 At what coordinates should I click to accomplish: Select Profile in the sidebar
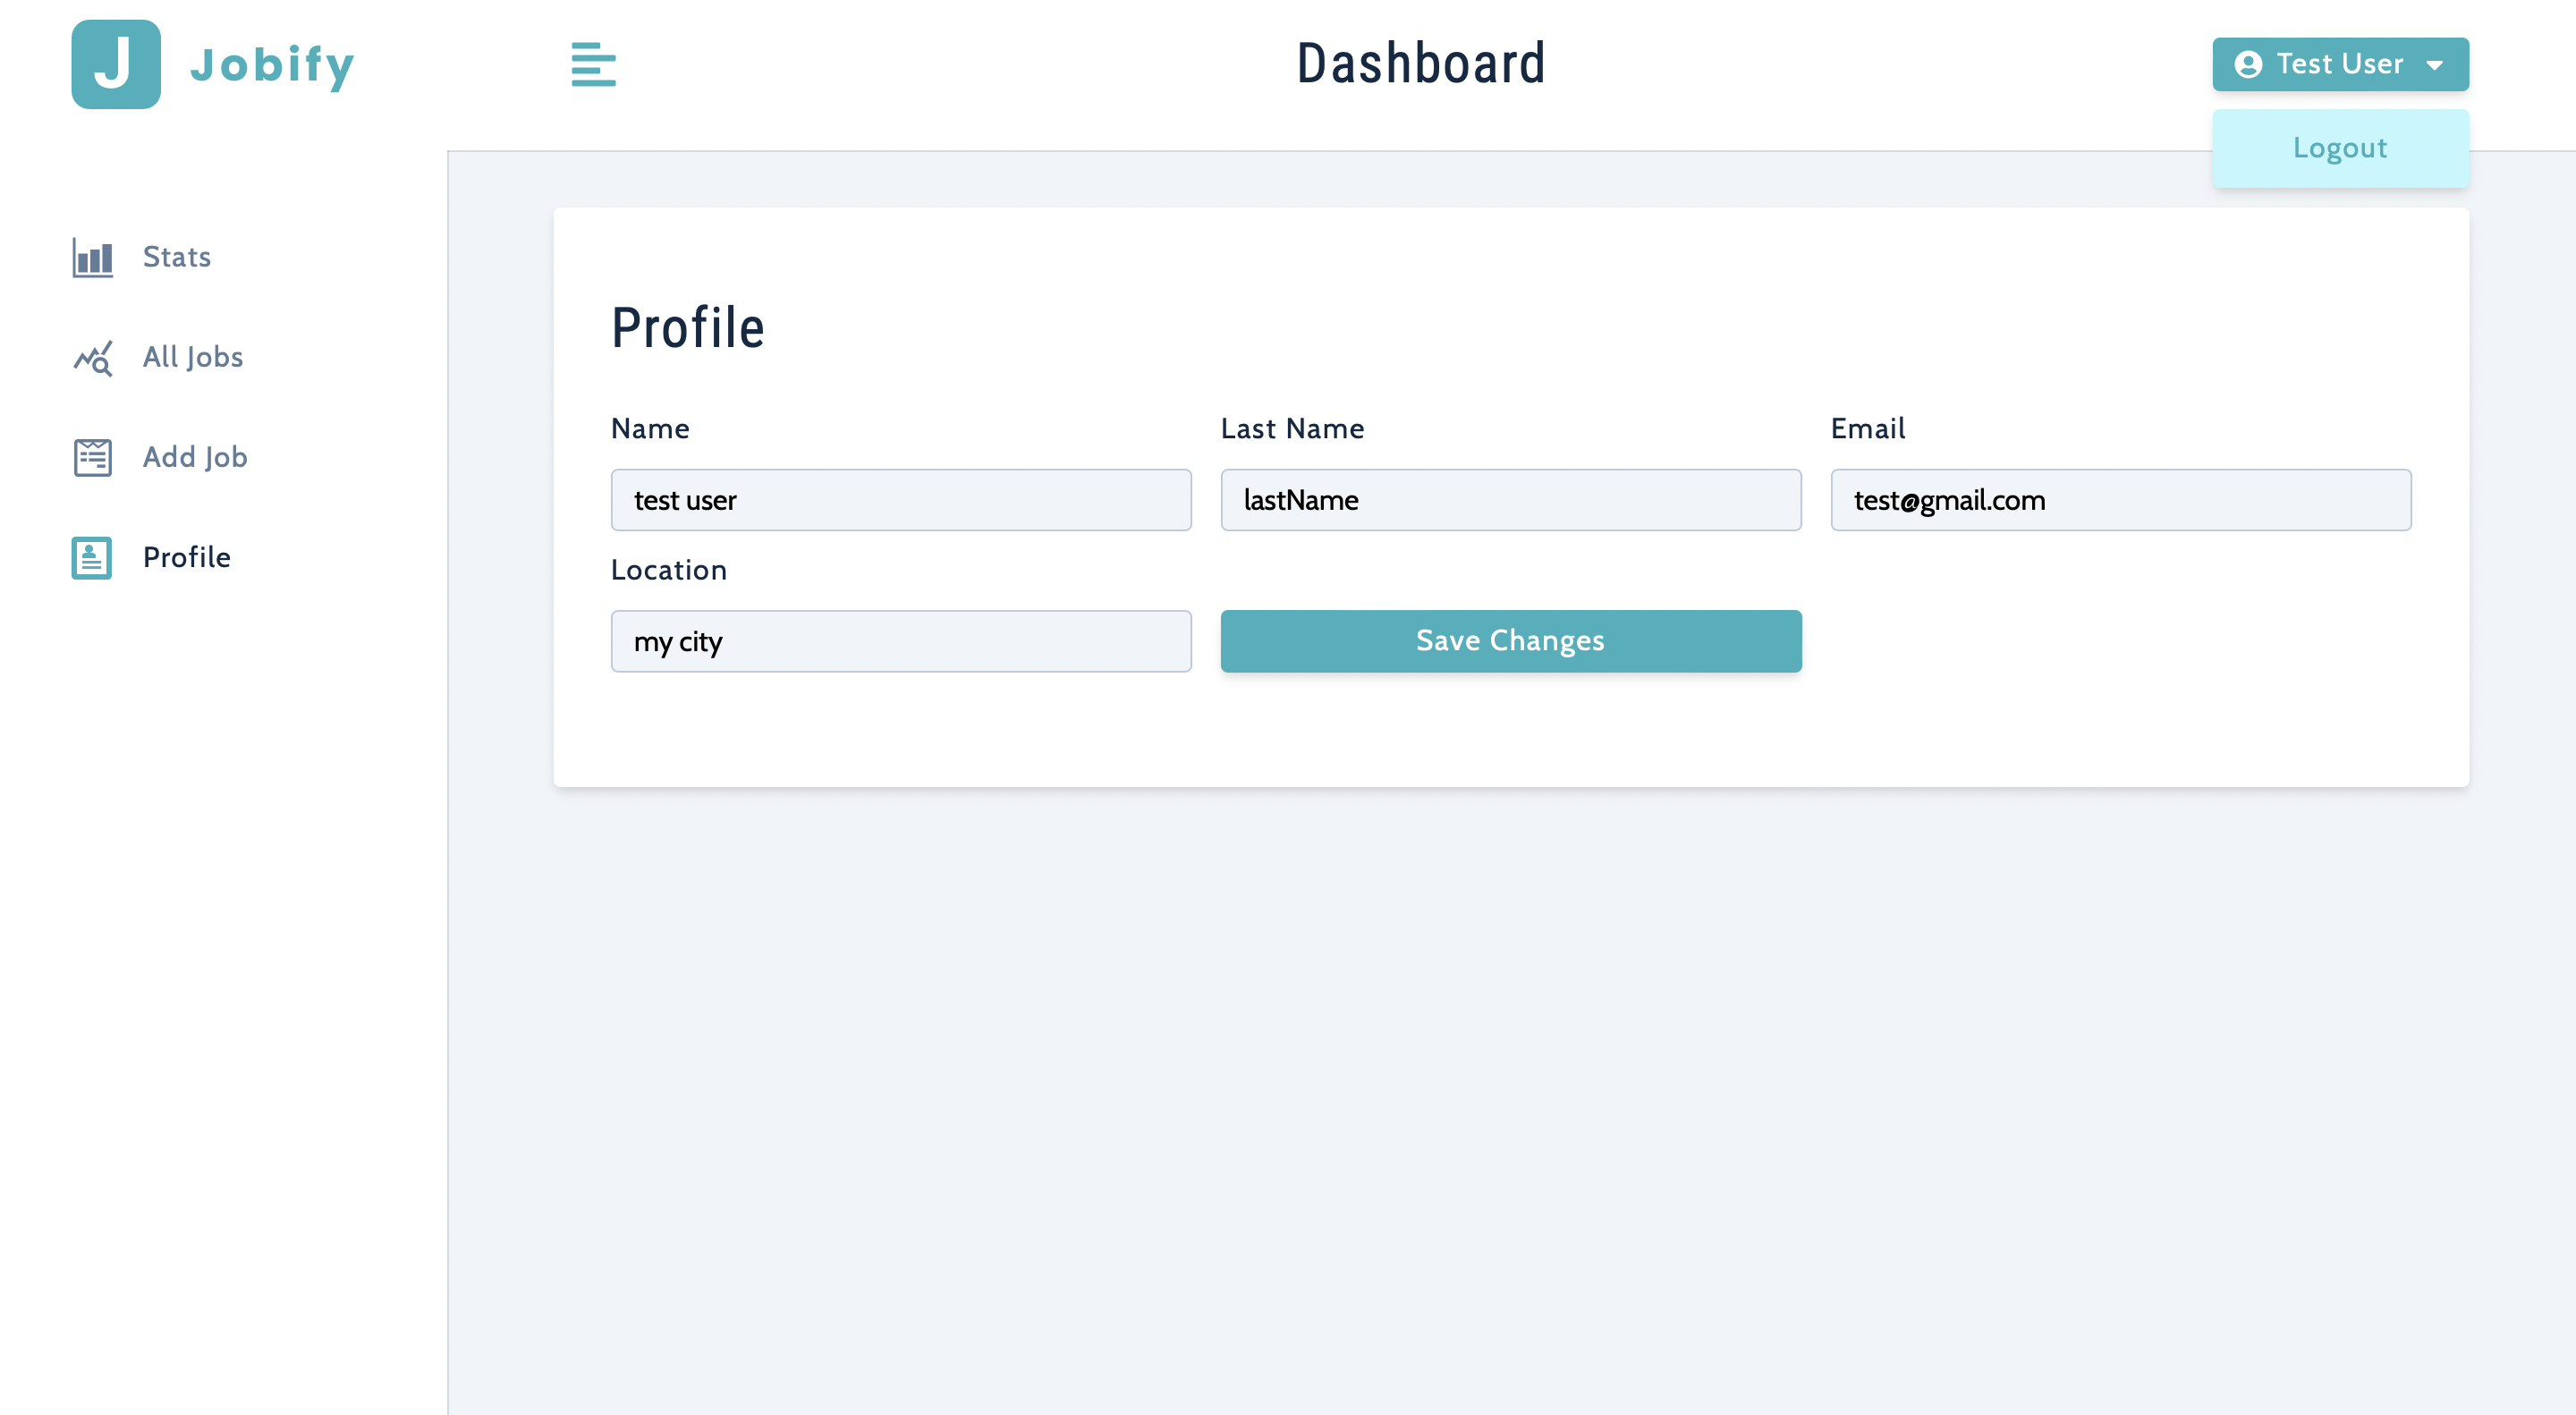coord(186,557)
